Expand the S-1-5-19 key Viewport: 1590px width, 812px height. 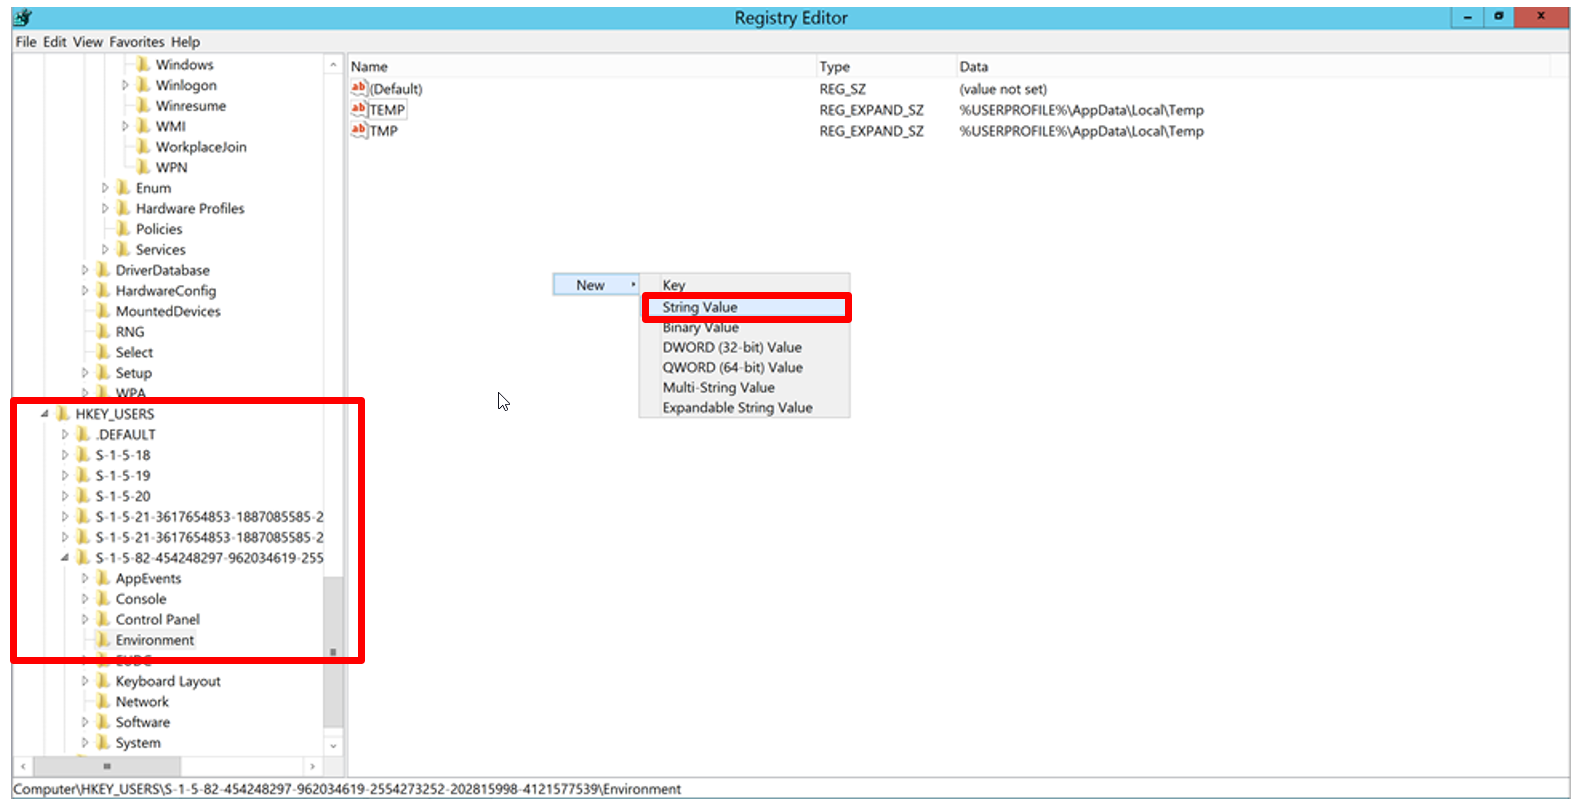(65, 475)
